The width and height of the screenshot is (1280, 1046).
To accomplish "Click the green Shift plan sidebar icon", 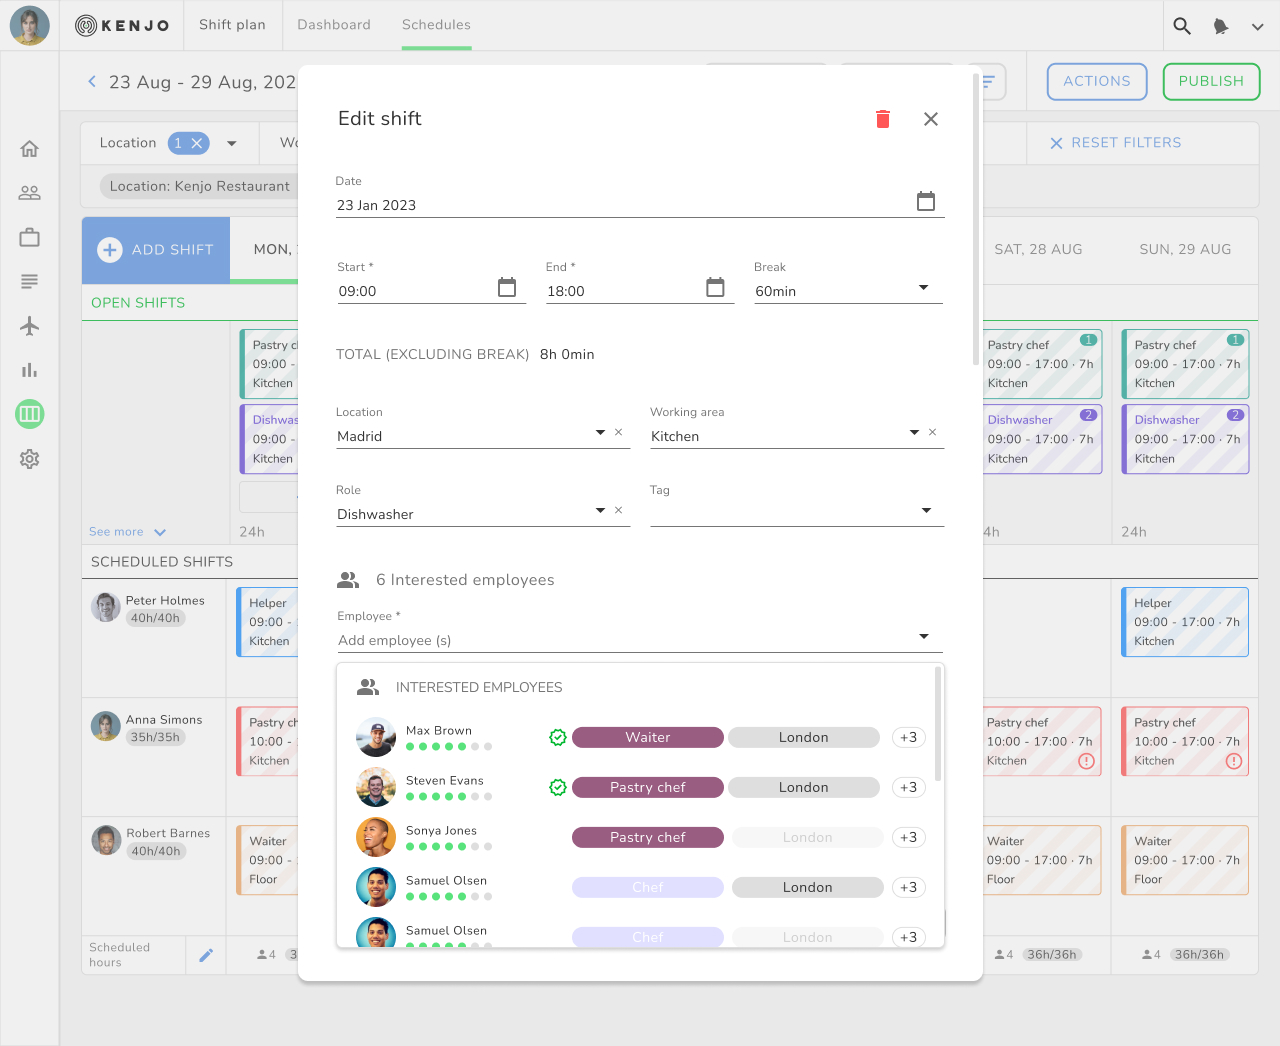I will tap(29, 413).
